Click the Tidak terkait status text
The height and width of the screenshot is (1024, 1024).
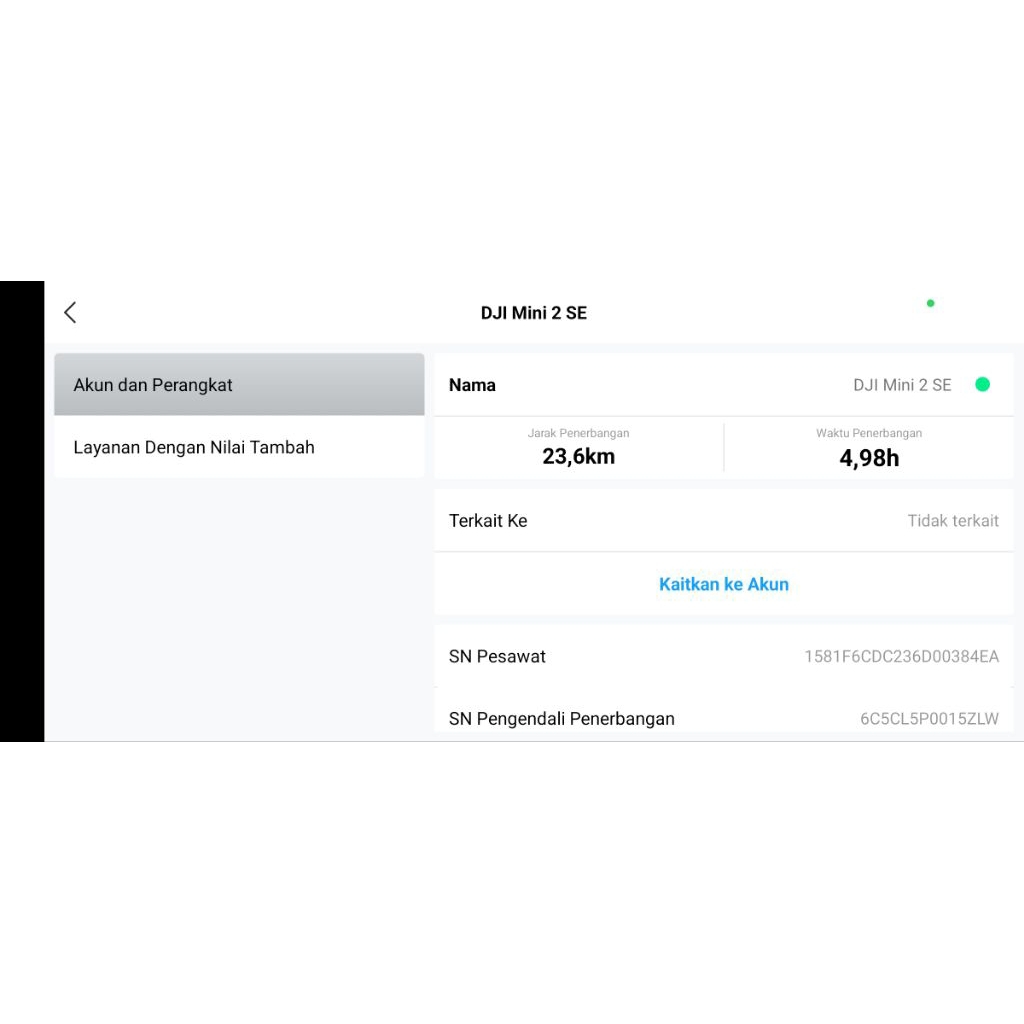tap(953, 520)
